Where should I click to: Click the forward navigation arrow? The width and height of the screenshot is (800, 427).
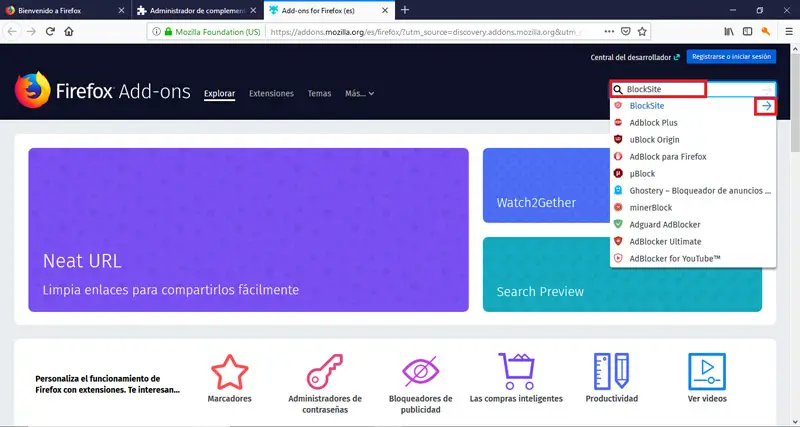pyautogui.click(x=31, y=32)
